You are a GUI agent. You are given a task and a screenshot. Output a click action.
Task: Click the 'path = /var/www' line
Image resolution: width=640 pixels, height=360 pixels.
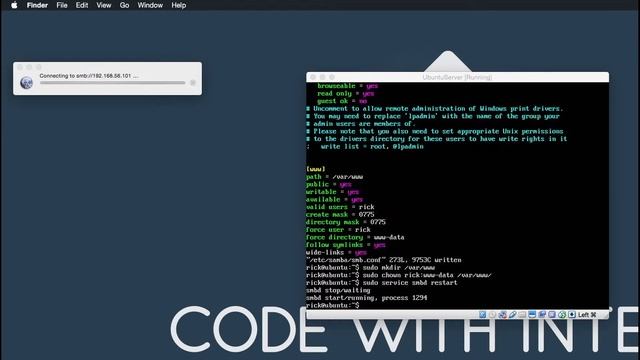334,177
